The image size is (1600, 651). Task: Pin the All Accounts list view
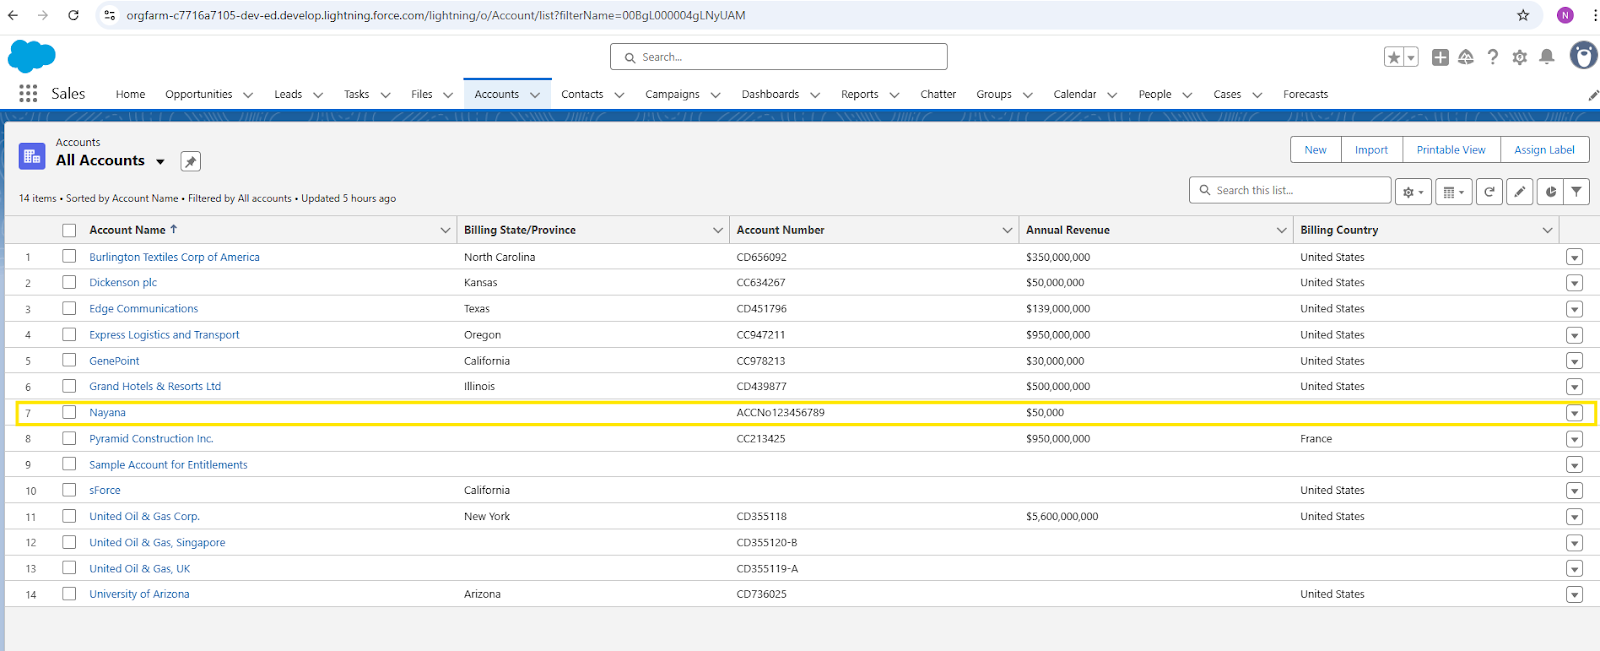[x=190, y=161]
